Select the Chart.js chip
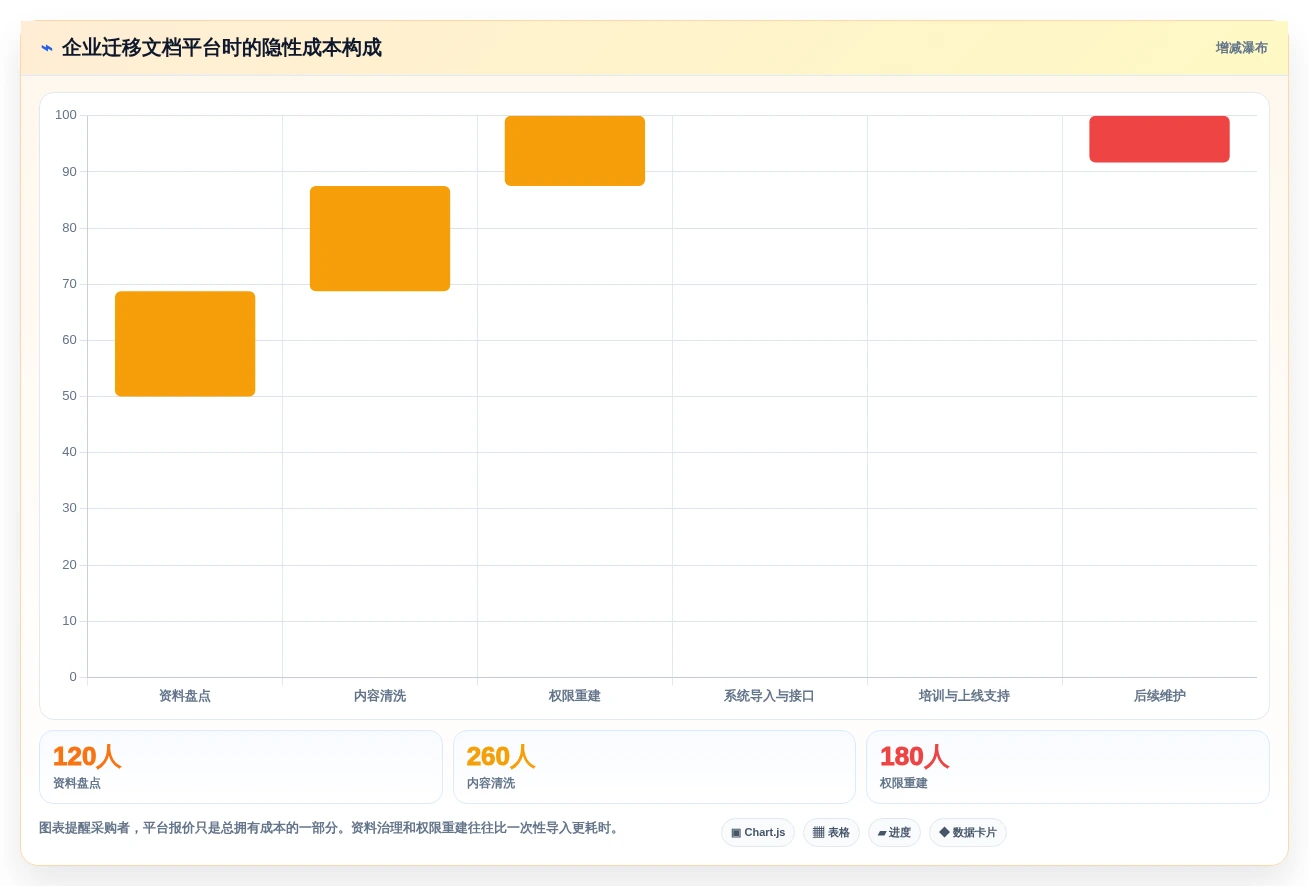The height and width of the screenshot is (886, 1309). tap(758, 832)
